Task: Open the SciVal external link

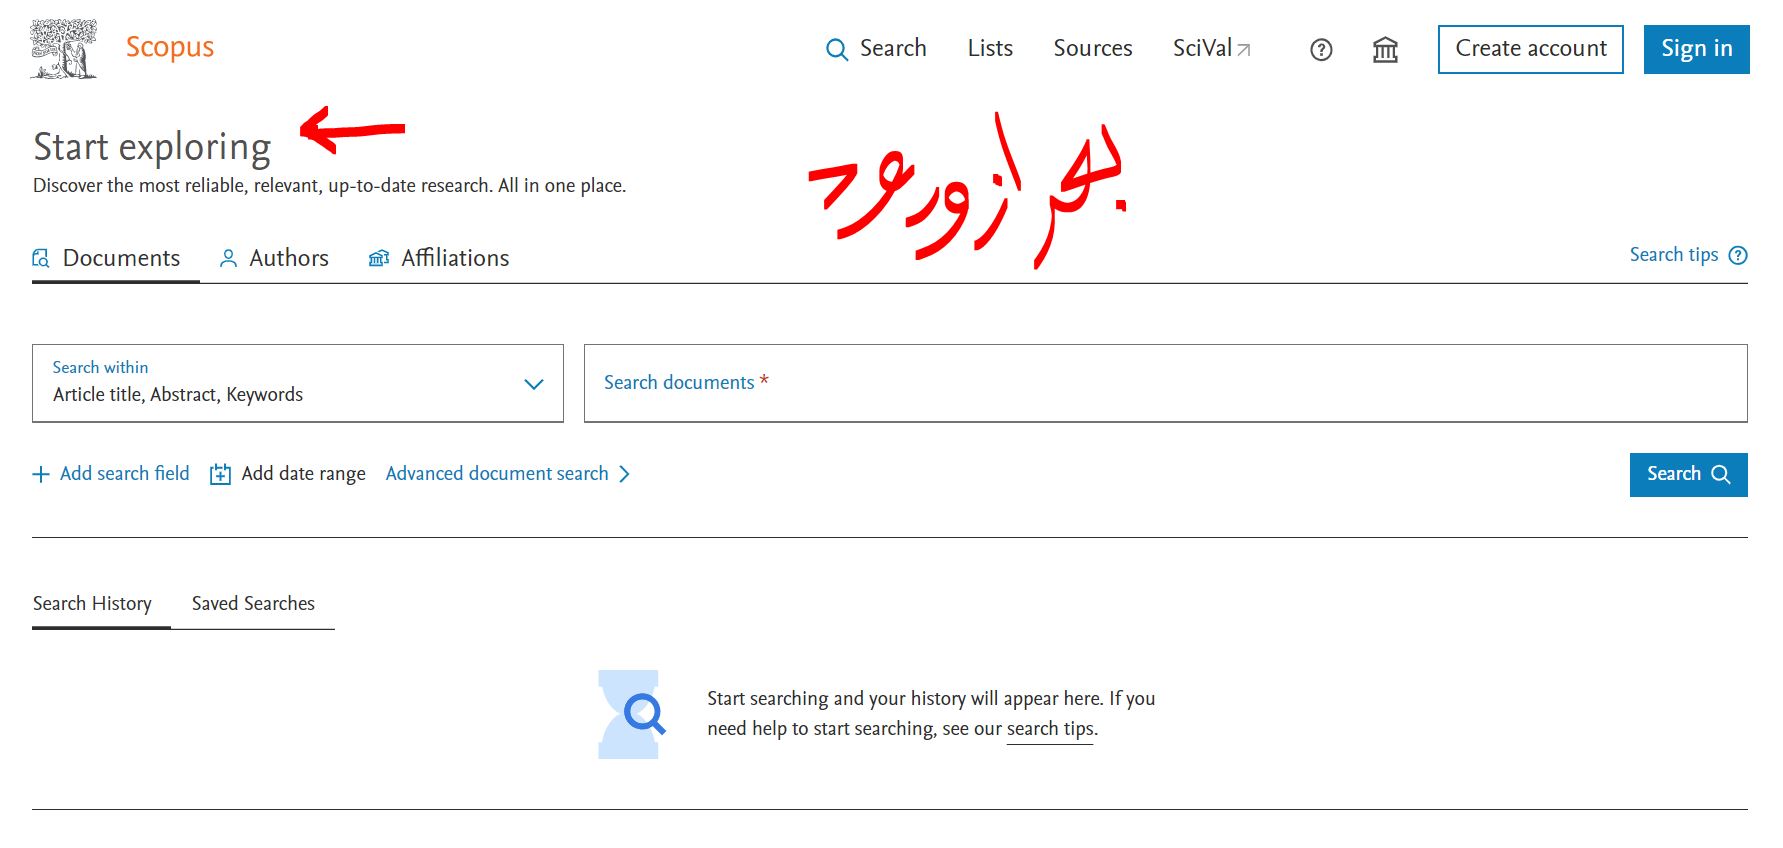Action: pyautogui.click(x=1211, y=48)
